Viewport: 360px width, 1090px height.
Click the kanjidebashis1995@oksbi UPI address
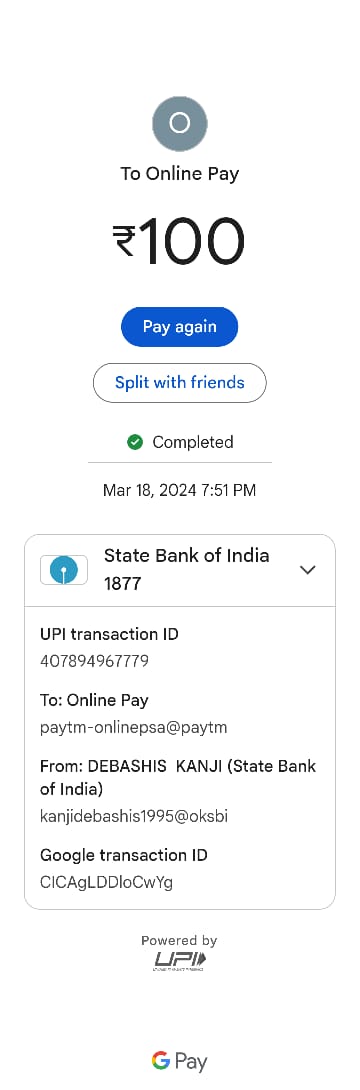[134, 816]
